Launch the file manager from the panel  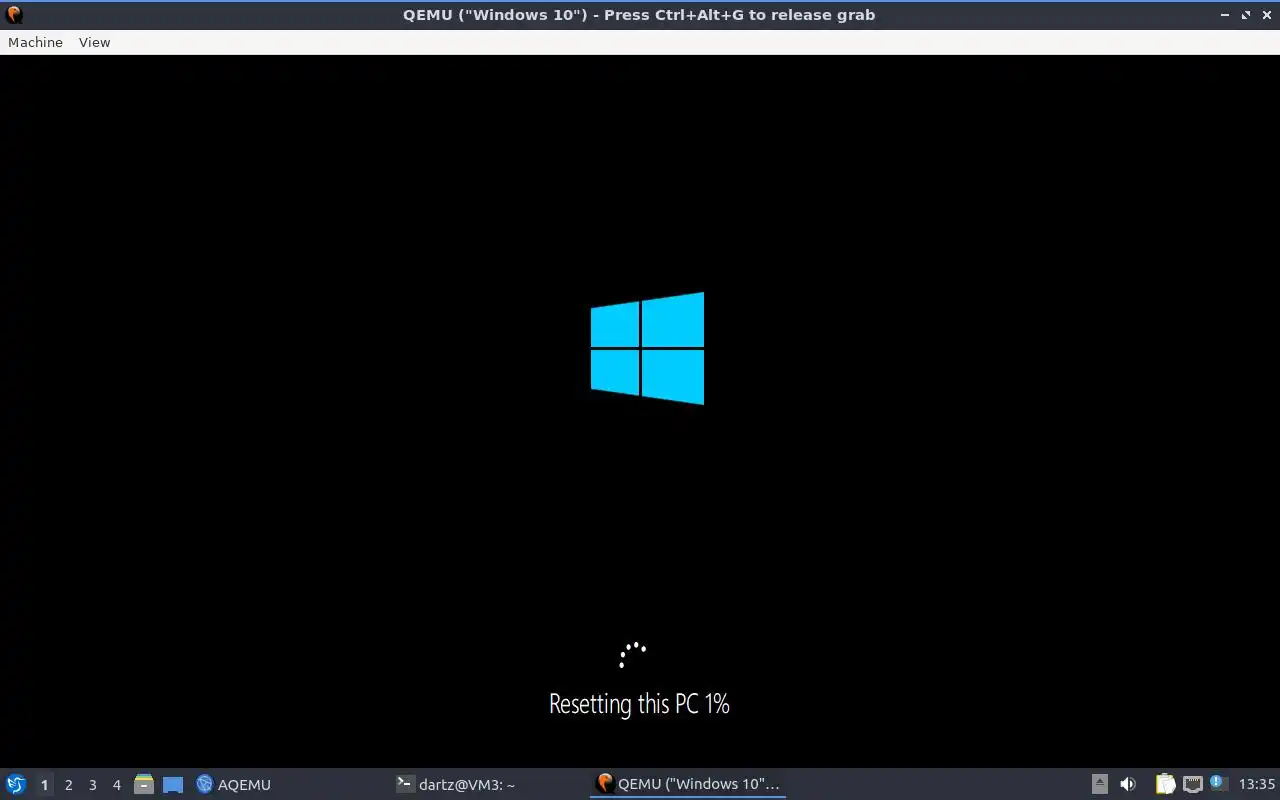(x=144, y=784)
